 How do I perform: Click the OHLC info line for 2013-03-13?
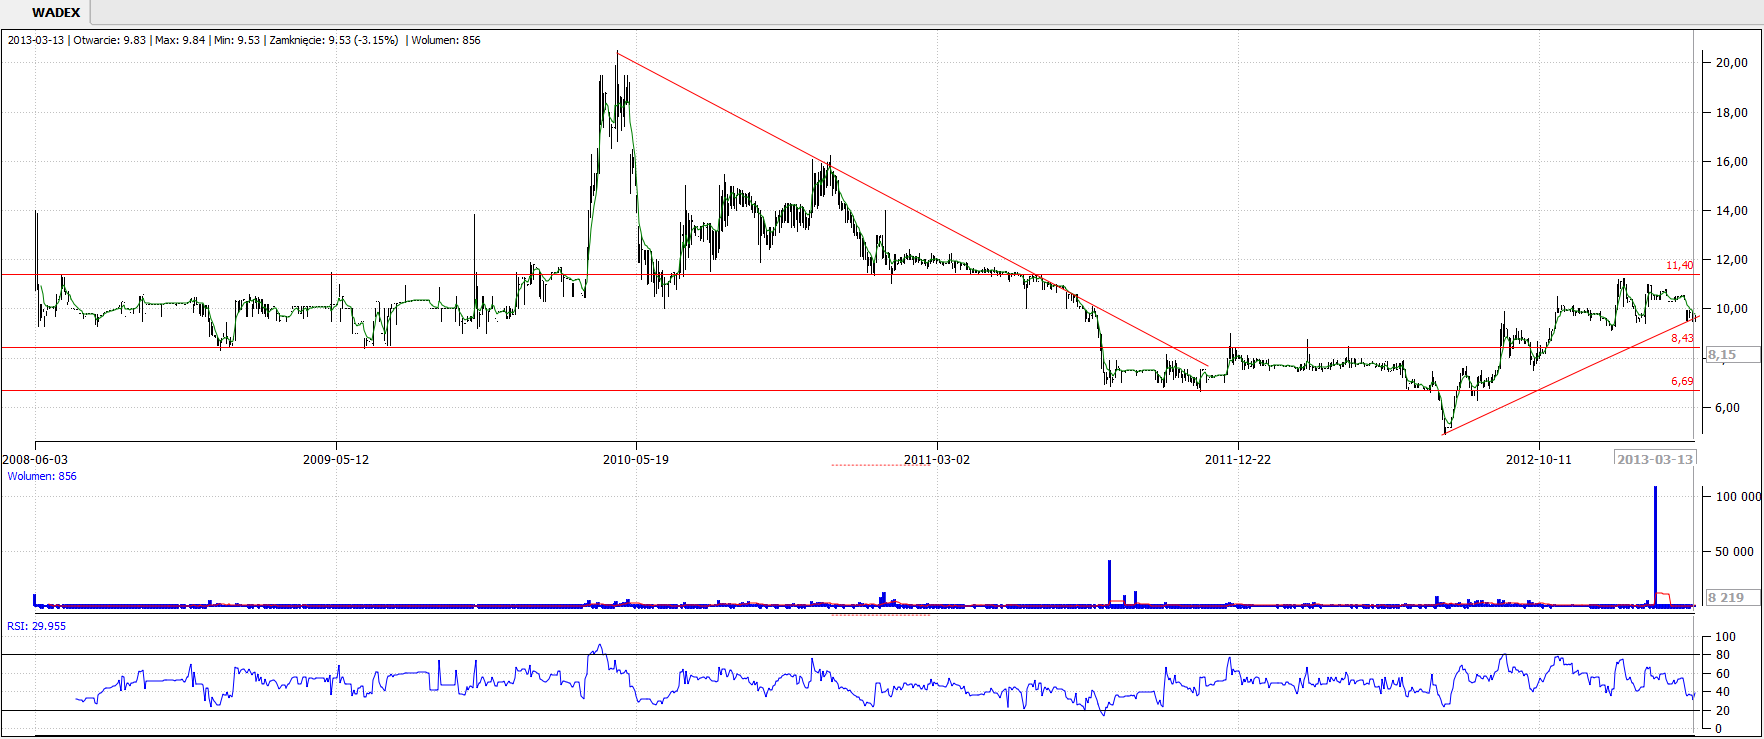[x=244, y=40]
